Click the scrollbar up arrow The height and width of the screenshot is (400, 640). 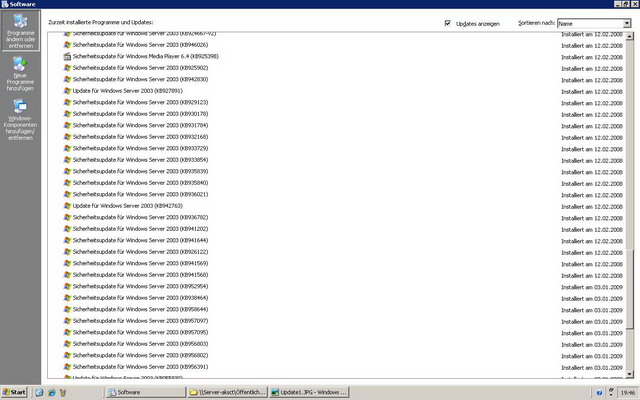click(x=629, y=36)
